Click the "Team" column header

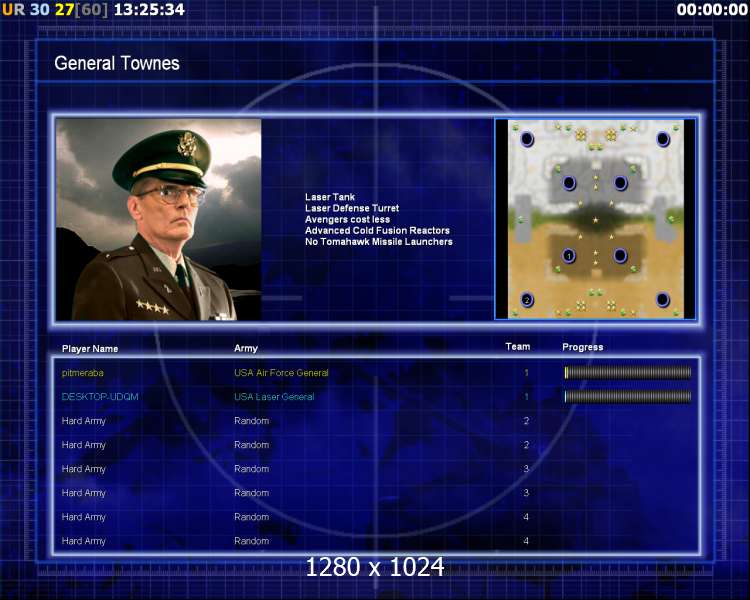click(518, 346)
